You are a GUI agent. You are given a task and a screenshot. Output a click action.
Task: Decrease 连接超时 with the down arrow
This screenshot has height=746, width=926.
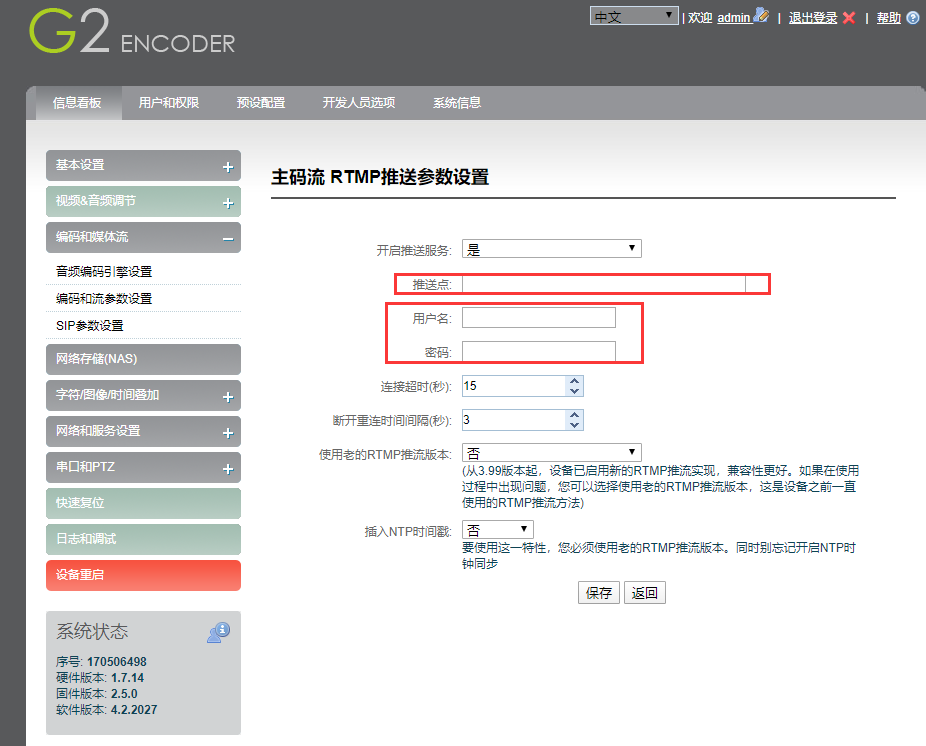click(x=575, y=391)
